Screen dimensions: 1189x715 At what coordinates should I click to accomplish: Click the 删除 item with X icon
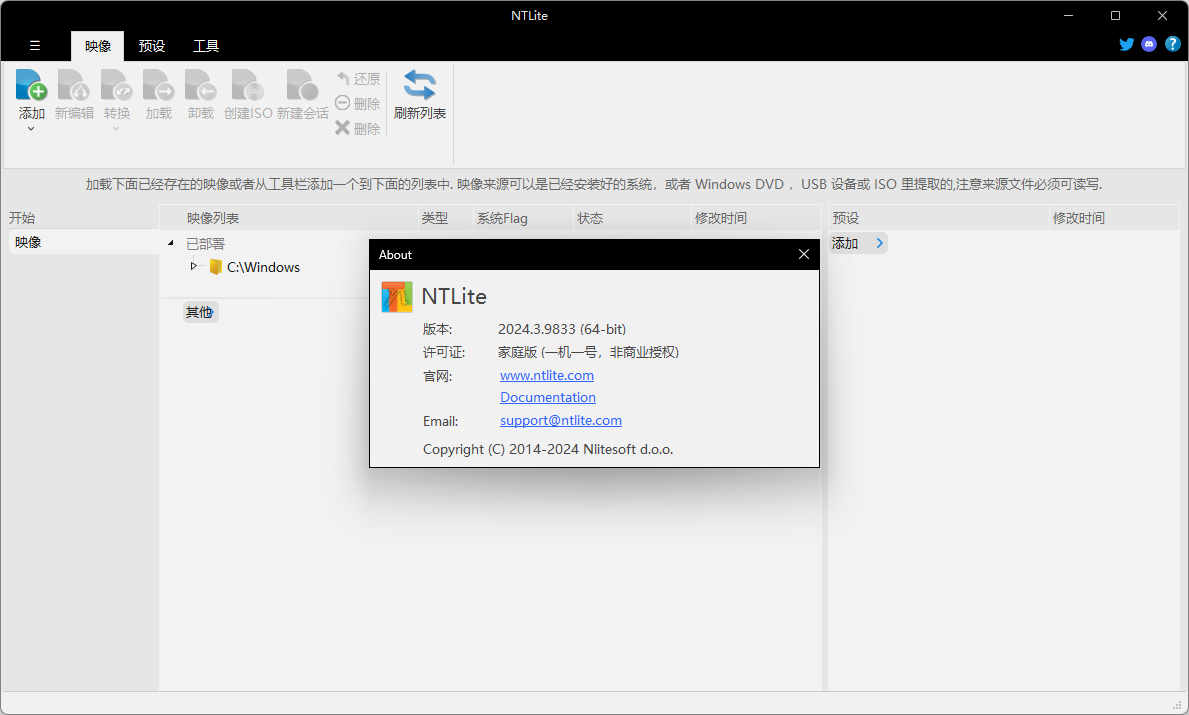click(x=358, y=128)
